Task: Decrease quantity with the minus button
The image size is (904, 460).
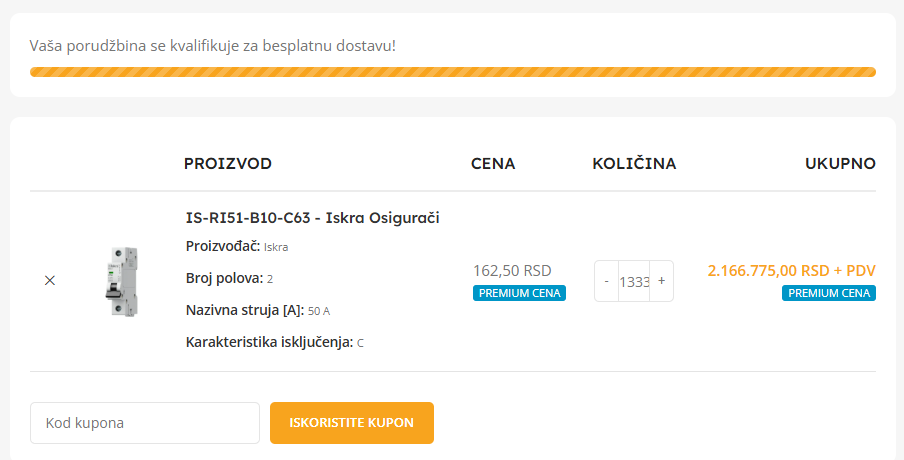Action: click(607, 281)
